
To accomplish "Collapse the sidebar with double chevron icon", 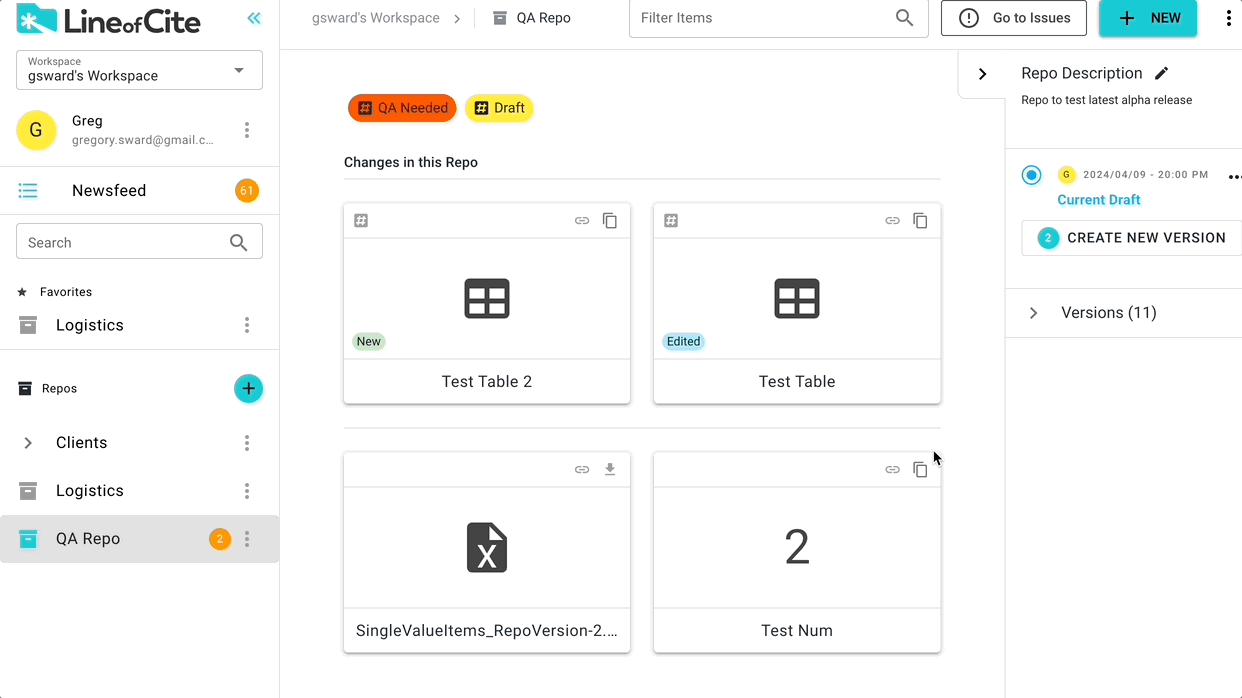I will point(254,18).
